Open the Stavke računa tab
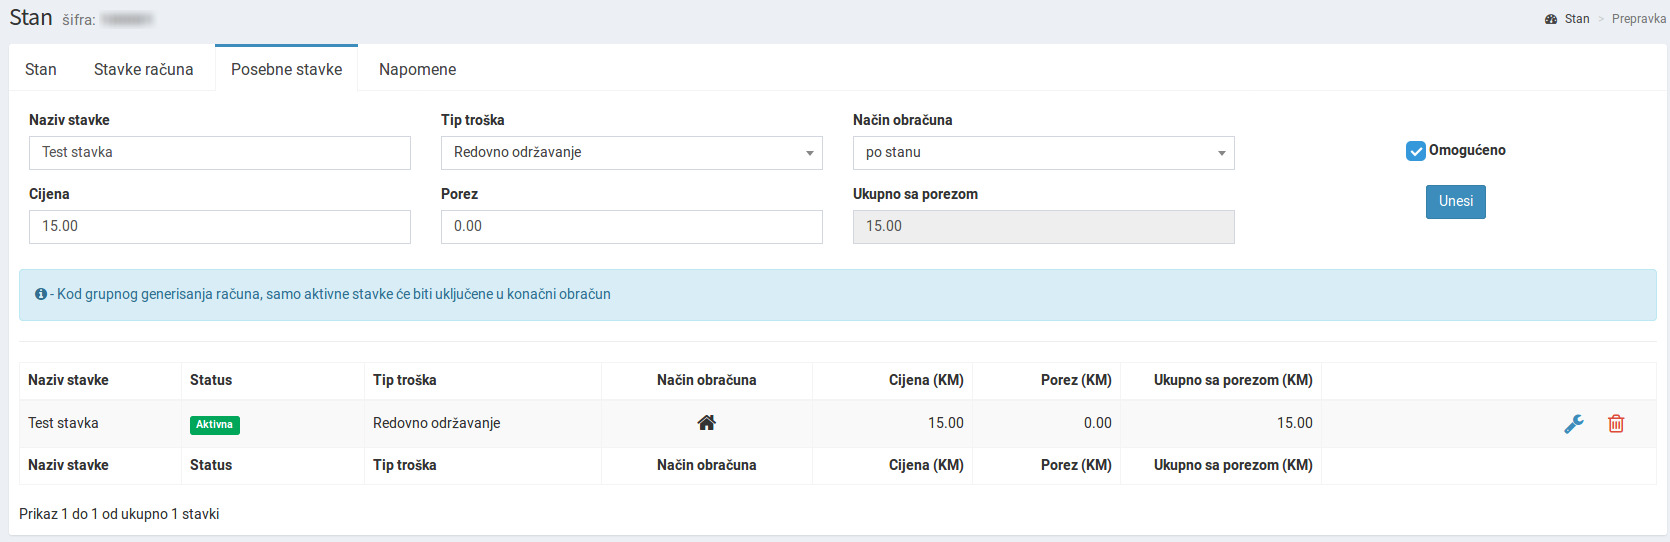 [143, 69]
